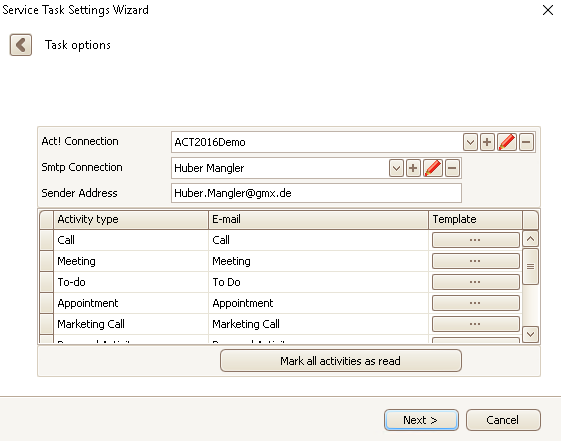Click into the Sender Address field
The width and height of the screenshot is (561, 441).
[x=316, y=193]
